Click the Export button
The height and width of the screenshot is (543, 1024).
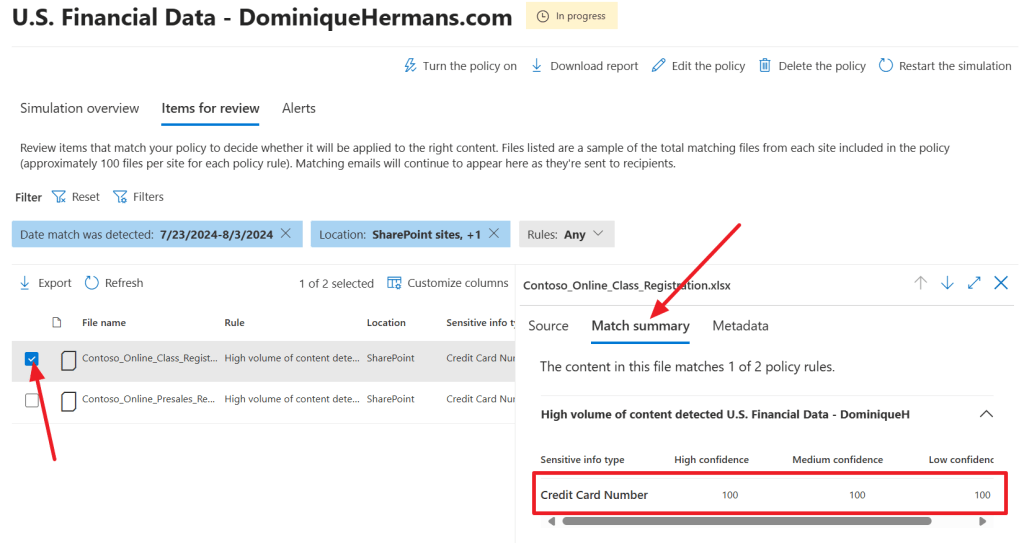click(46, 283)
